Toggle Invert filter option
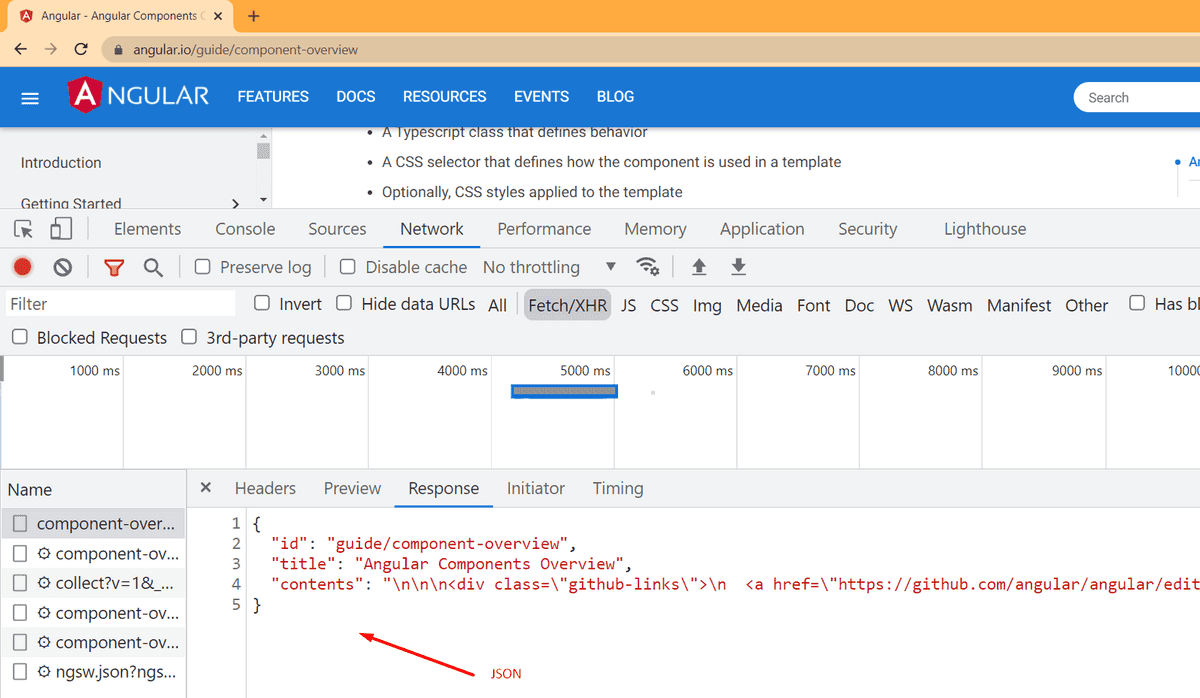Image resolution: width=1200 pixels, height=698 pixels. [261, 304]
